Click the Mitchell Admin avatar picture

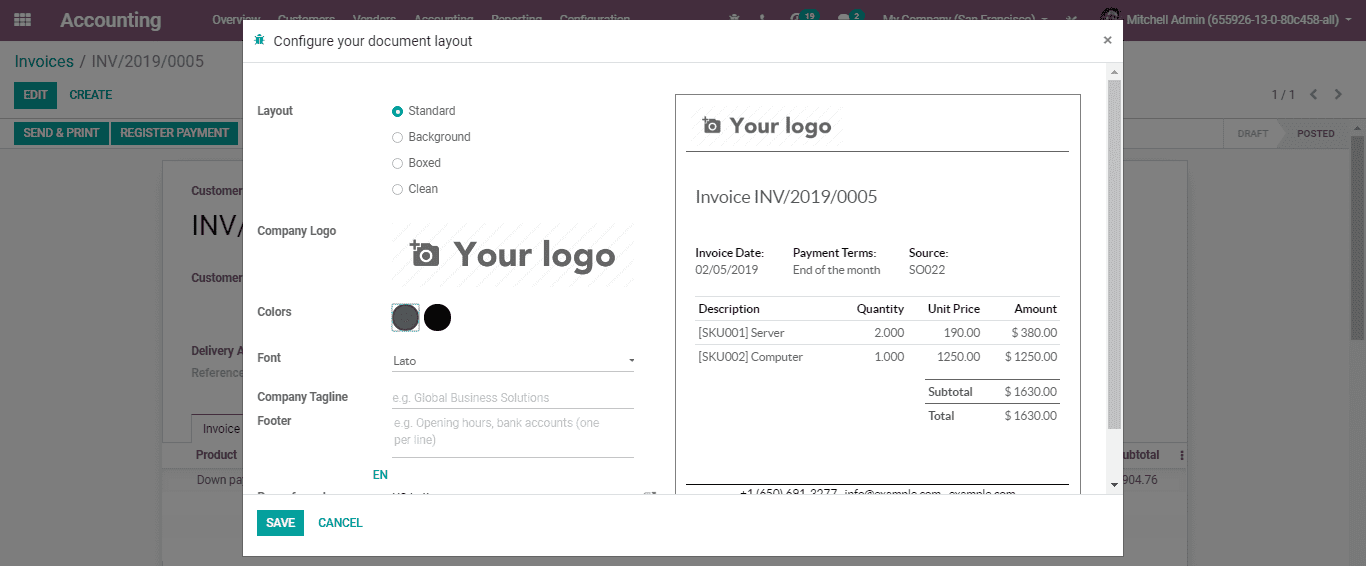coord(1109,19)
